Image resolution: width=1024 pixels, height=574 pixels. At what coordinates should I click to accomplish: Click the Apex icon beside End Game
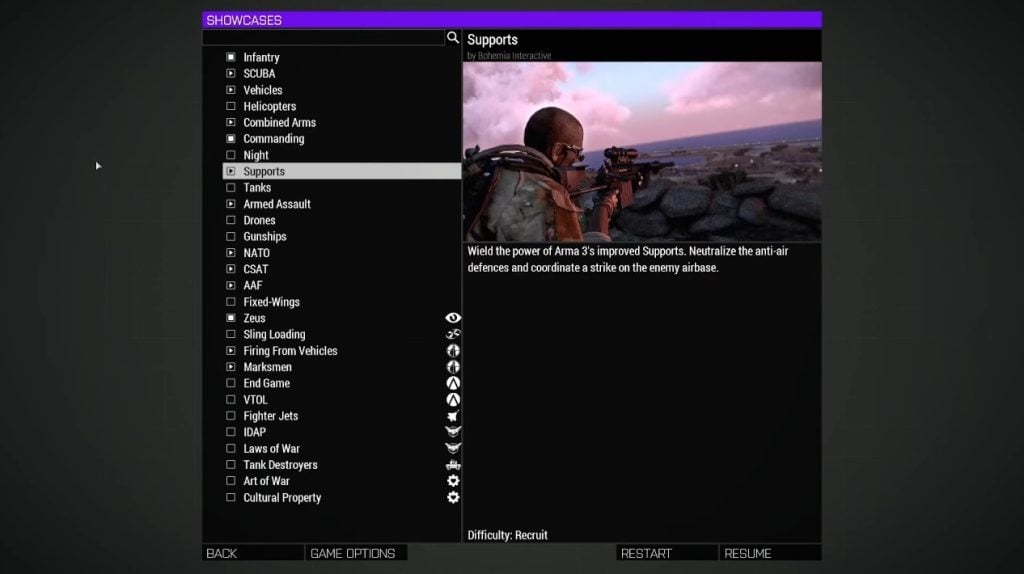[453, 383]
